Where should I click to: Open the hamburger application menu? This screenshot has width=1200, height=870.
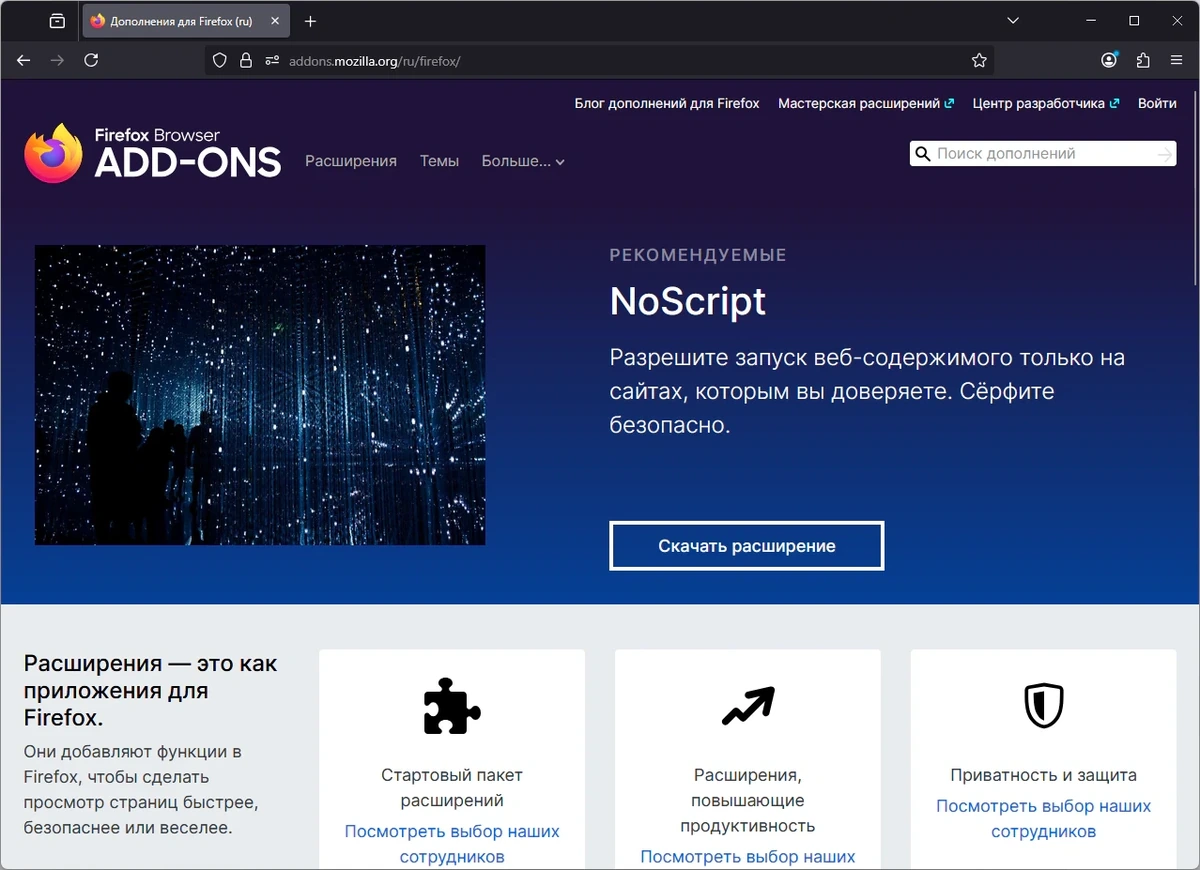[x=1176, y=60]
